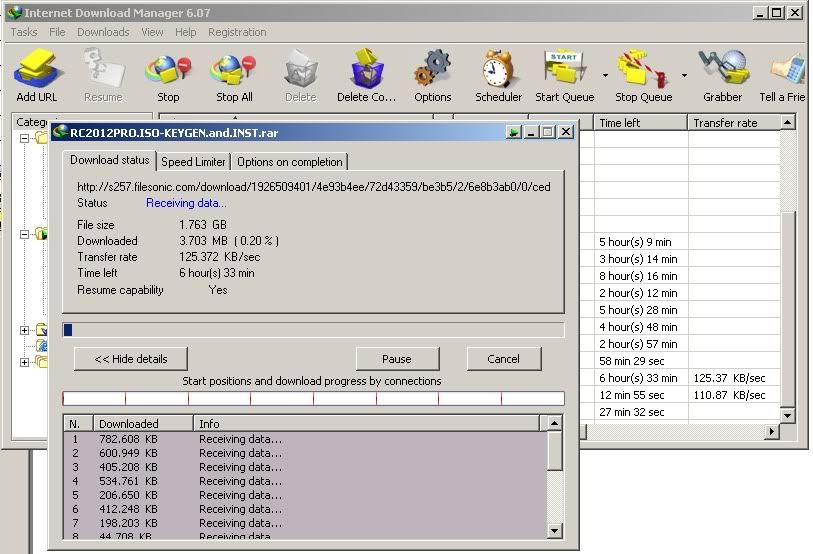Click the main list scroll up arrow

(787, 123)
